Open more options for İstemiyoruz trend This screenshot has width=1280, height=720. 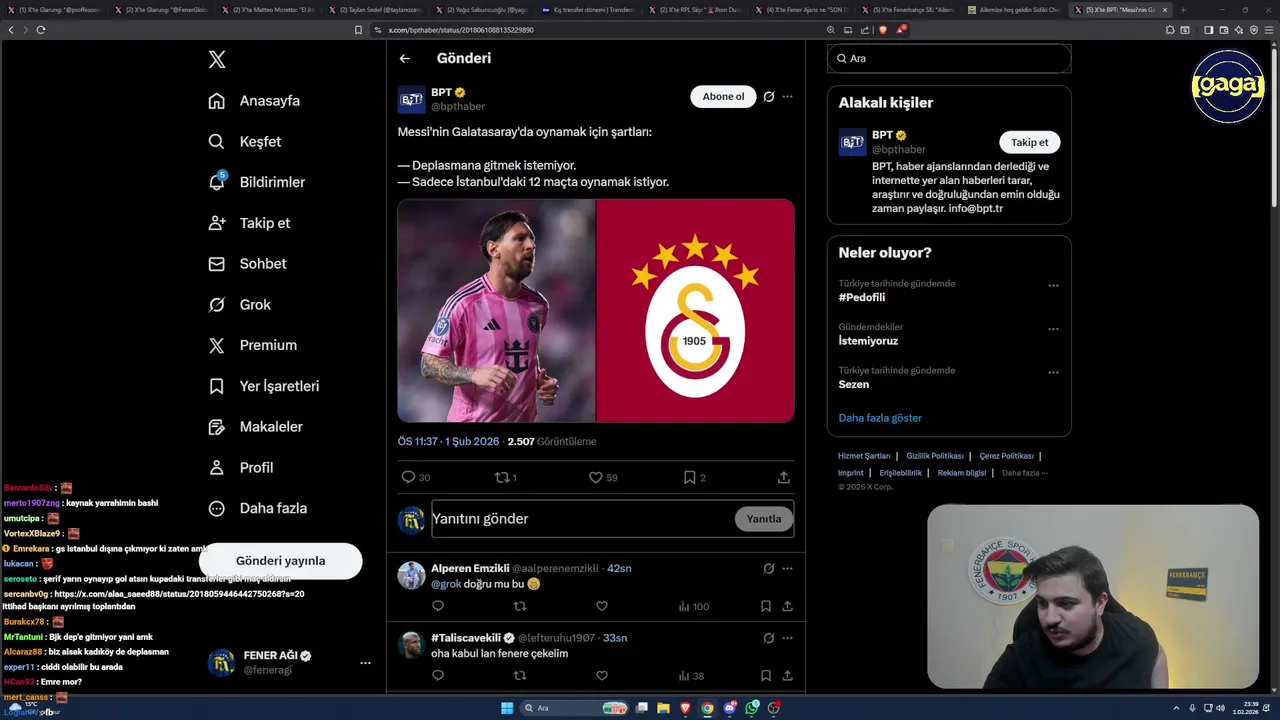coord(1053,329)
